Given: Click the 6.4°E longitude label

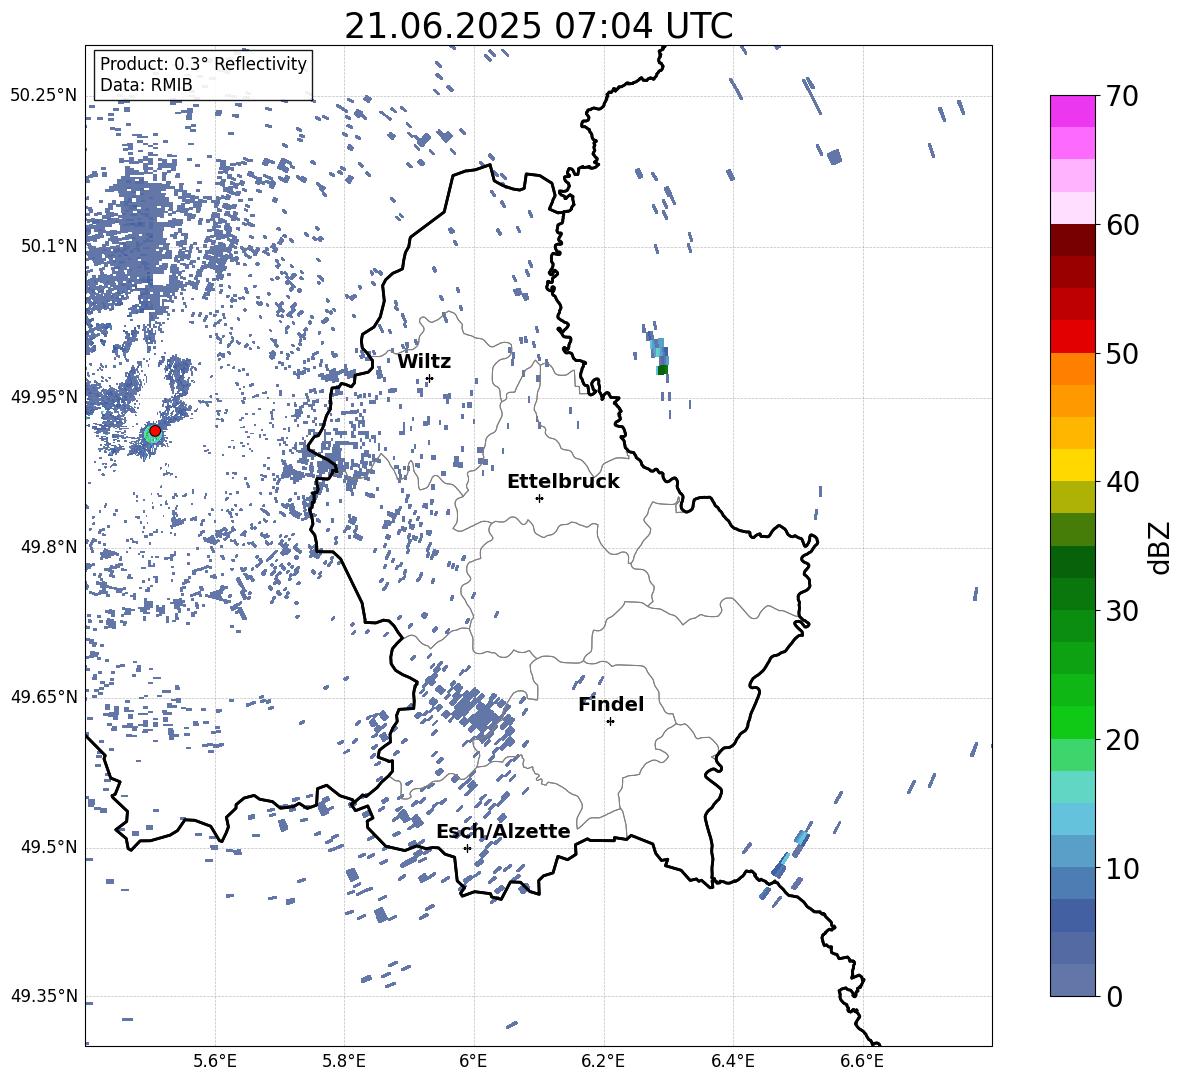Looking at the screenshot, I should click(x=733, y=1061).
